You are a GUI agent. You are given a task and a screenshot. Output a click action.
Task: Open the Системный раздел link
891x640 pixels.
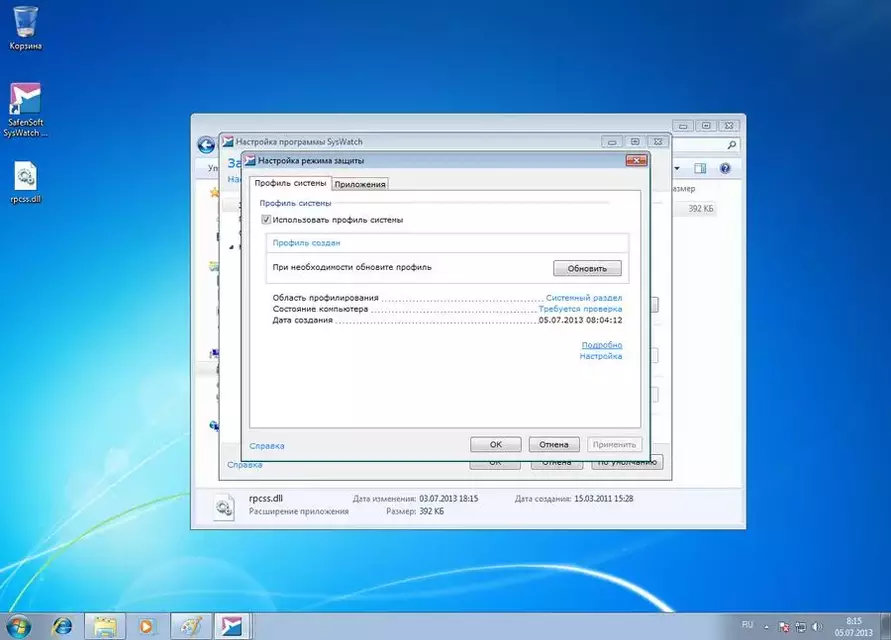point(584,297)
